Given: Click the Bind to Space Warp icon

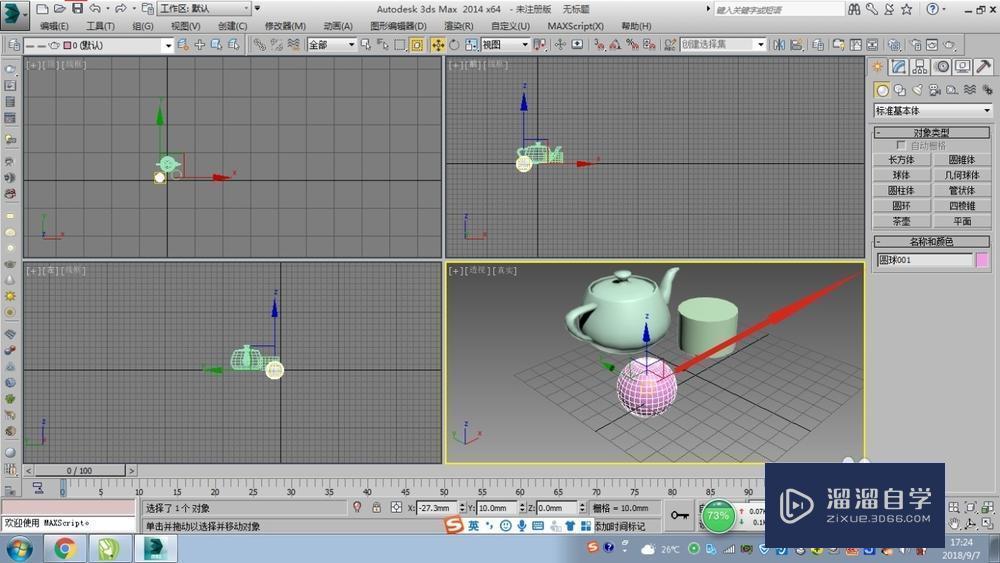Looking at the screenshot, I should (293, 45).
